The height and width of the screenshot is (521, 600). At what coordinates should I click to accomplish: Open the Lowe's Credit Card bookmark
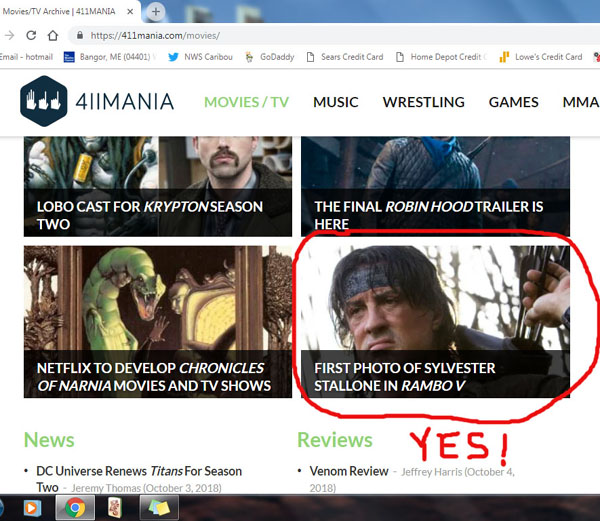(x=541, y=57)
